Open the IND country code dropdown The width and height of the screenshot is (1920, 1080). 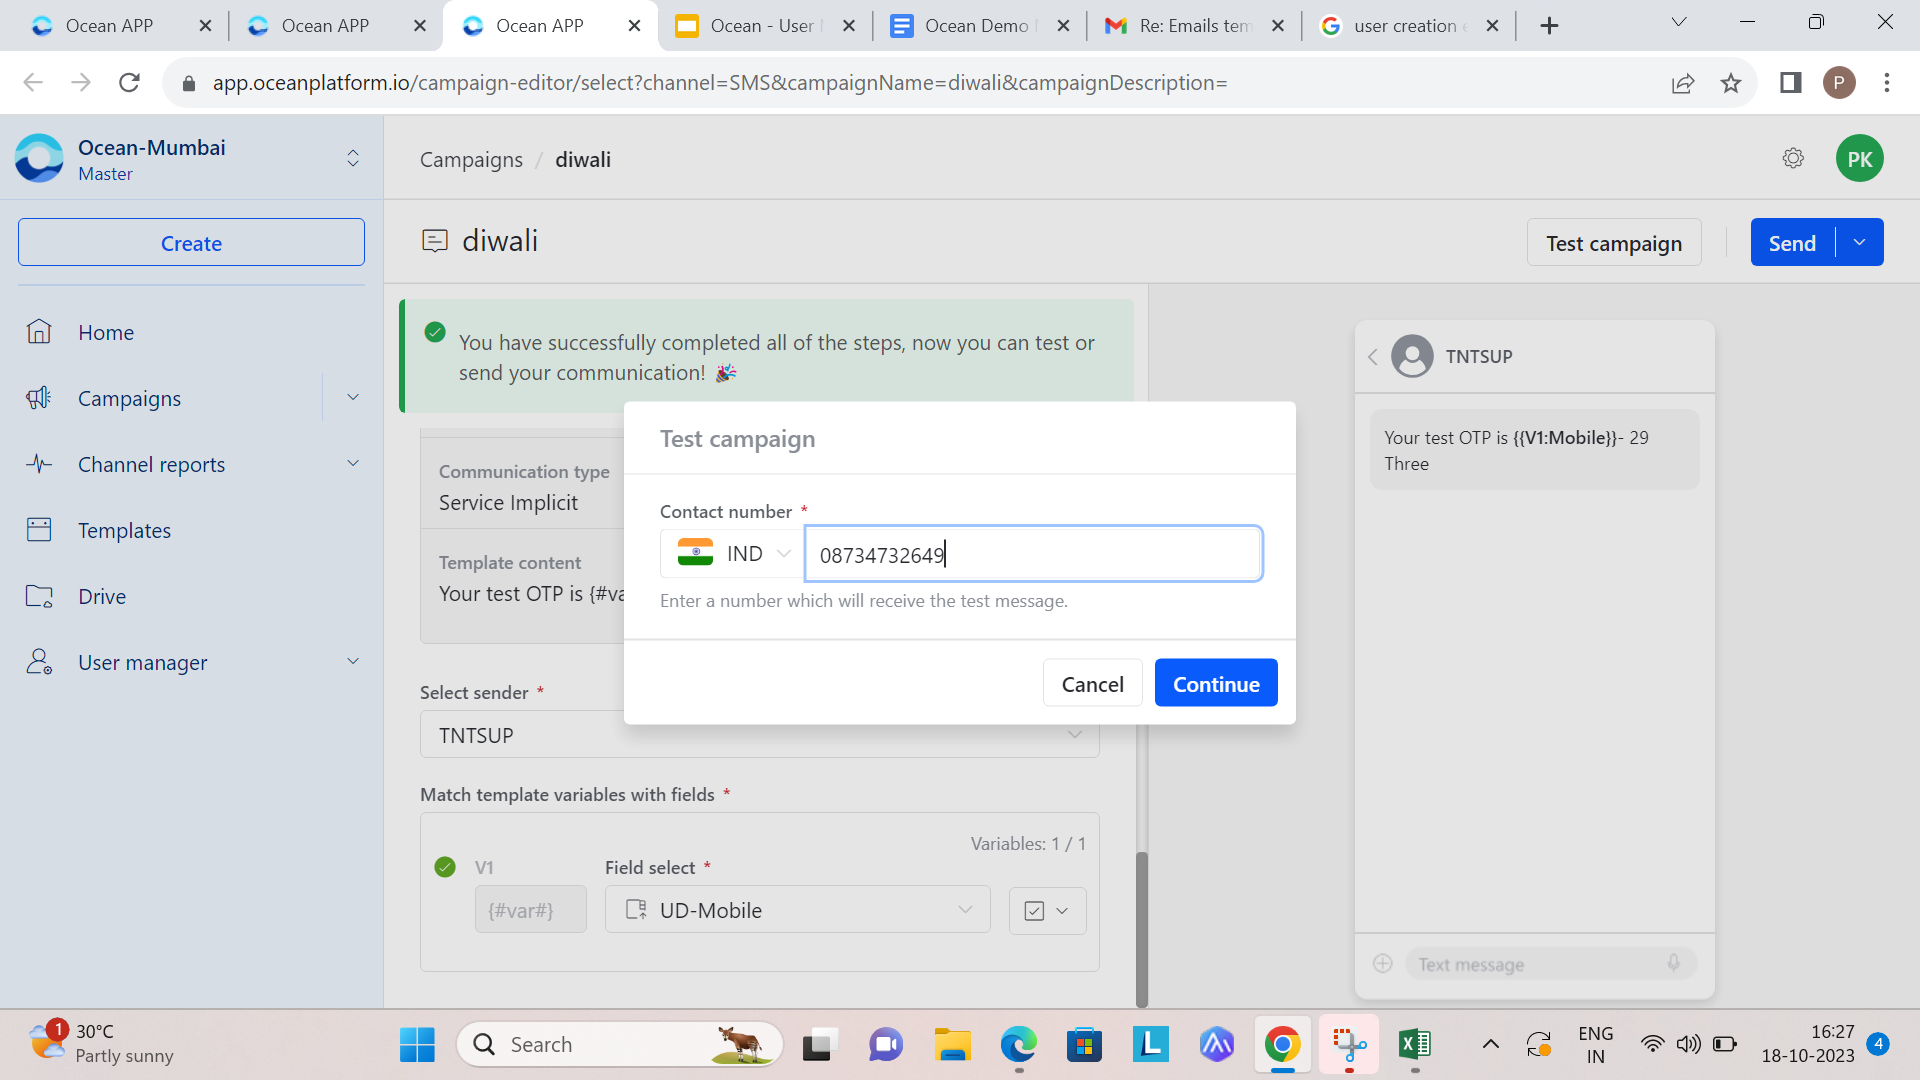tap(733, 554)
